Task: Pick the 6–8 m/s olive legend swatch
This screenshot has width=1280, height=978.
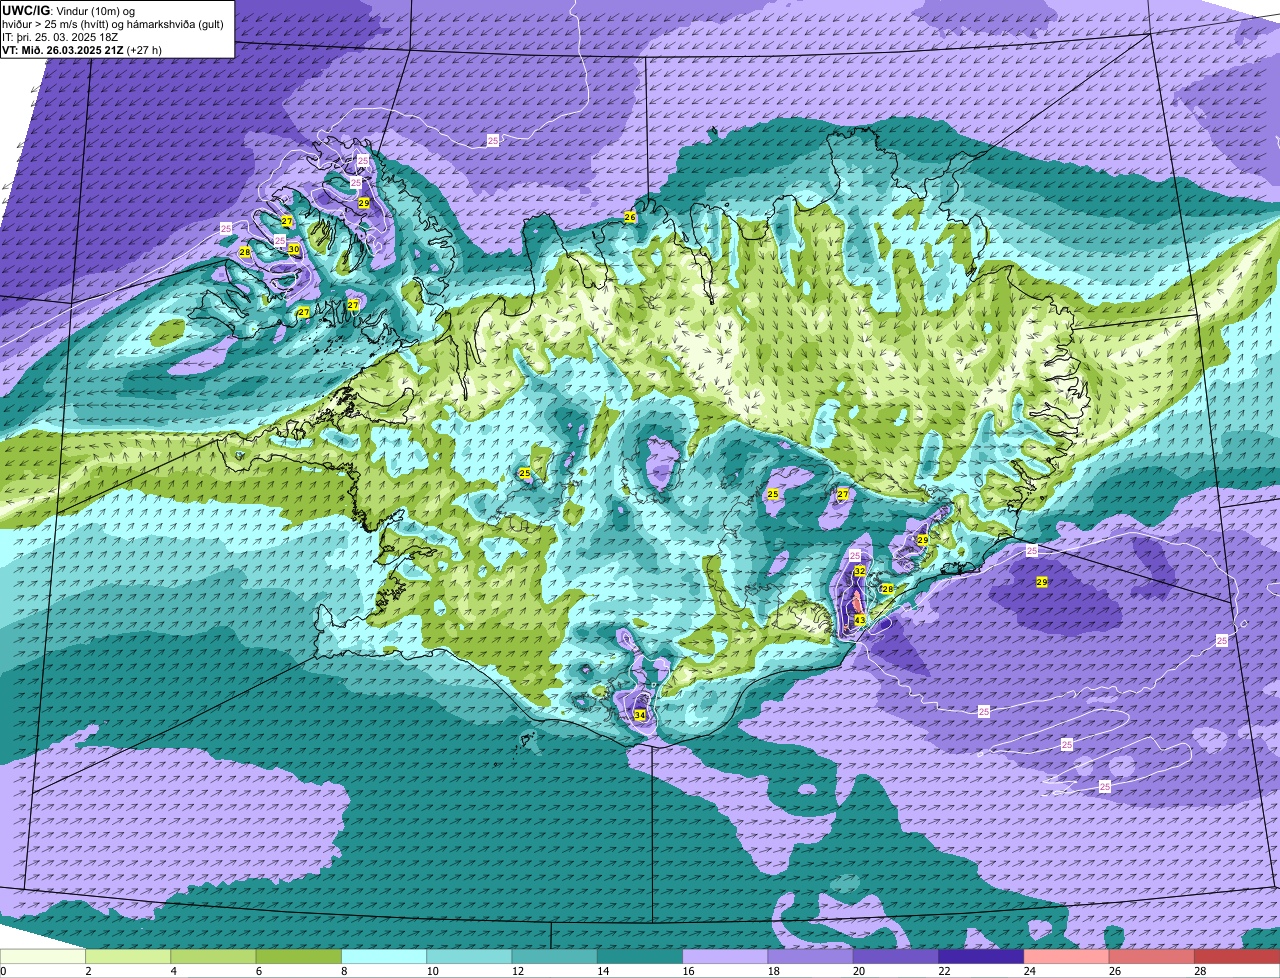Action: [299, 956]
